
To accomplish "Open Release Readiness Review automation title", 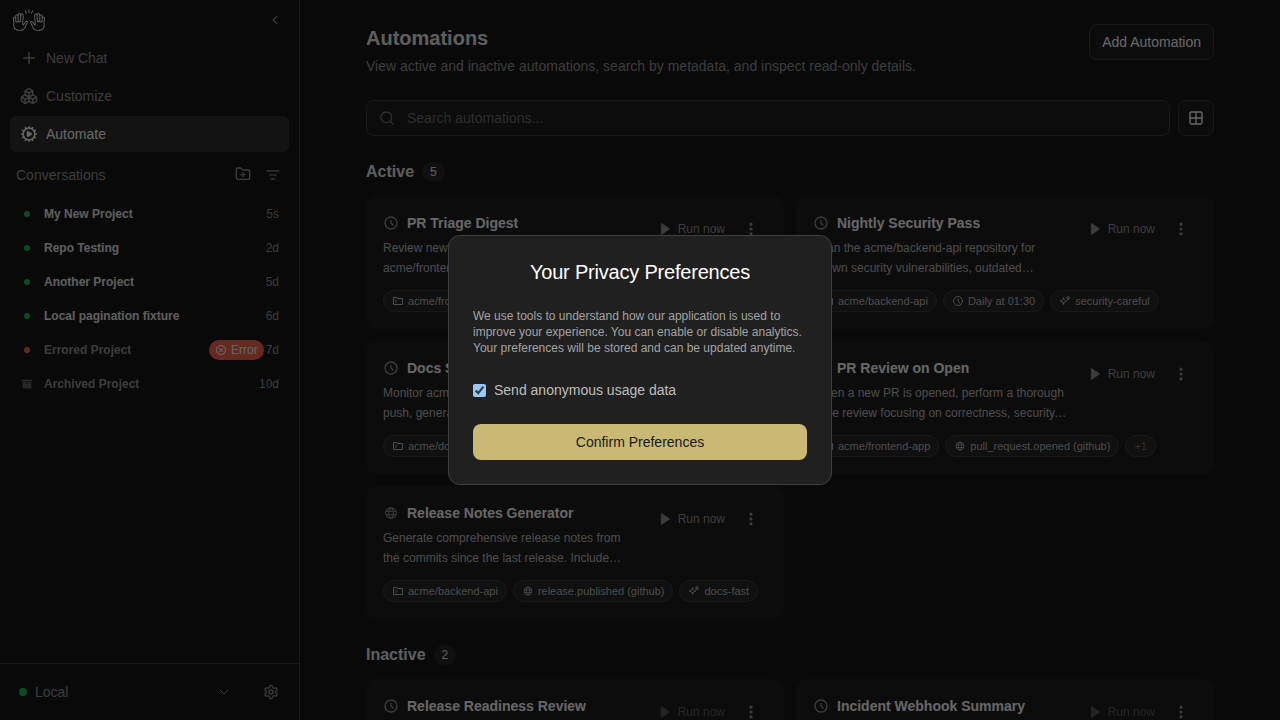I will pyautogui.click(x=496, y=706).
